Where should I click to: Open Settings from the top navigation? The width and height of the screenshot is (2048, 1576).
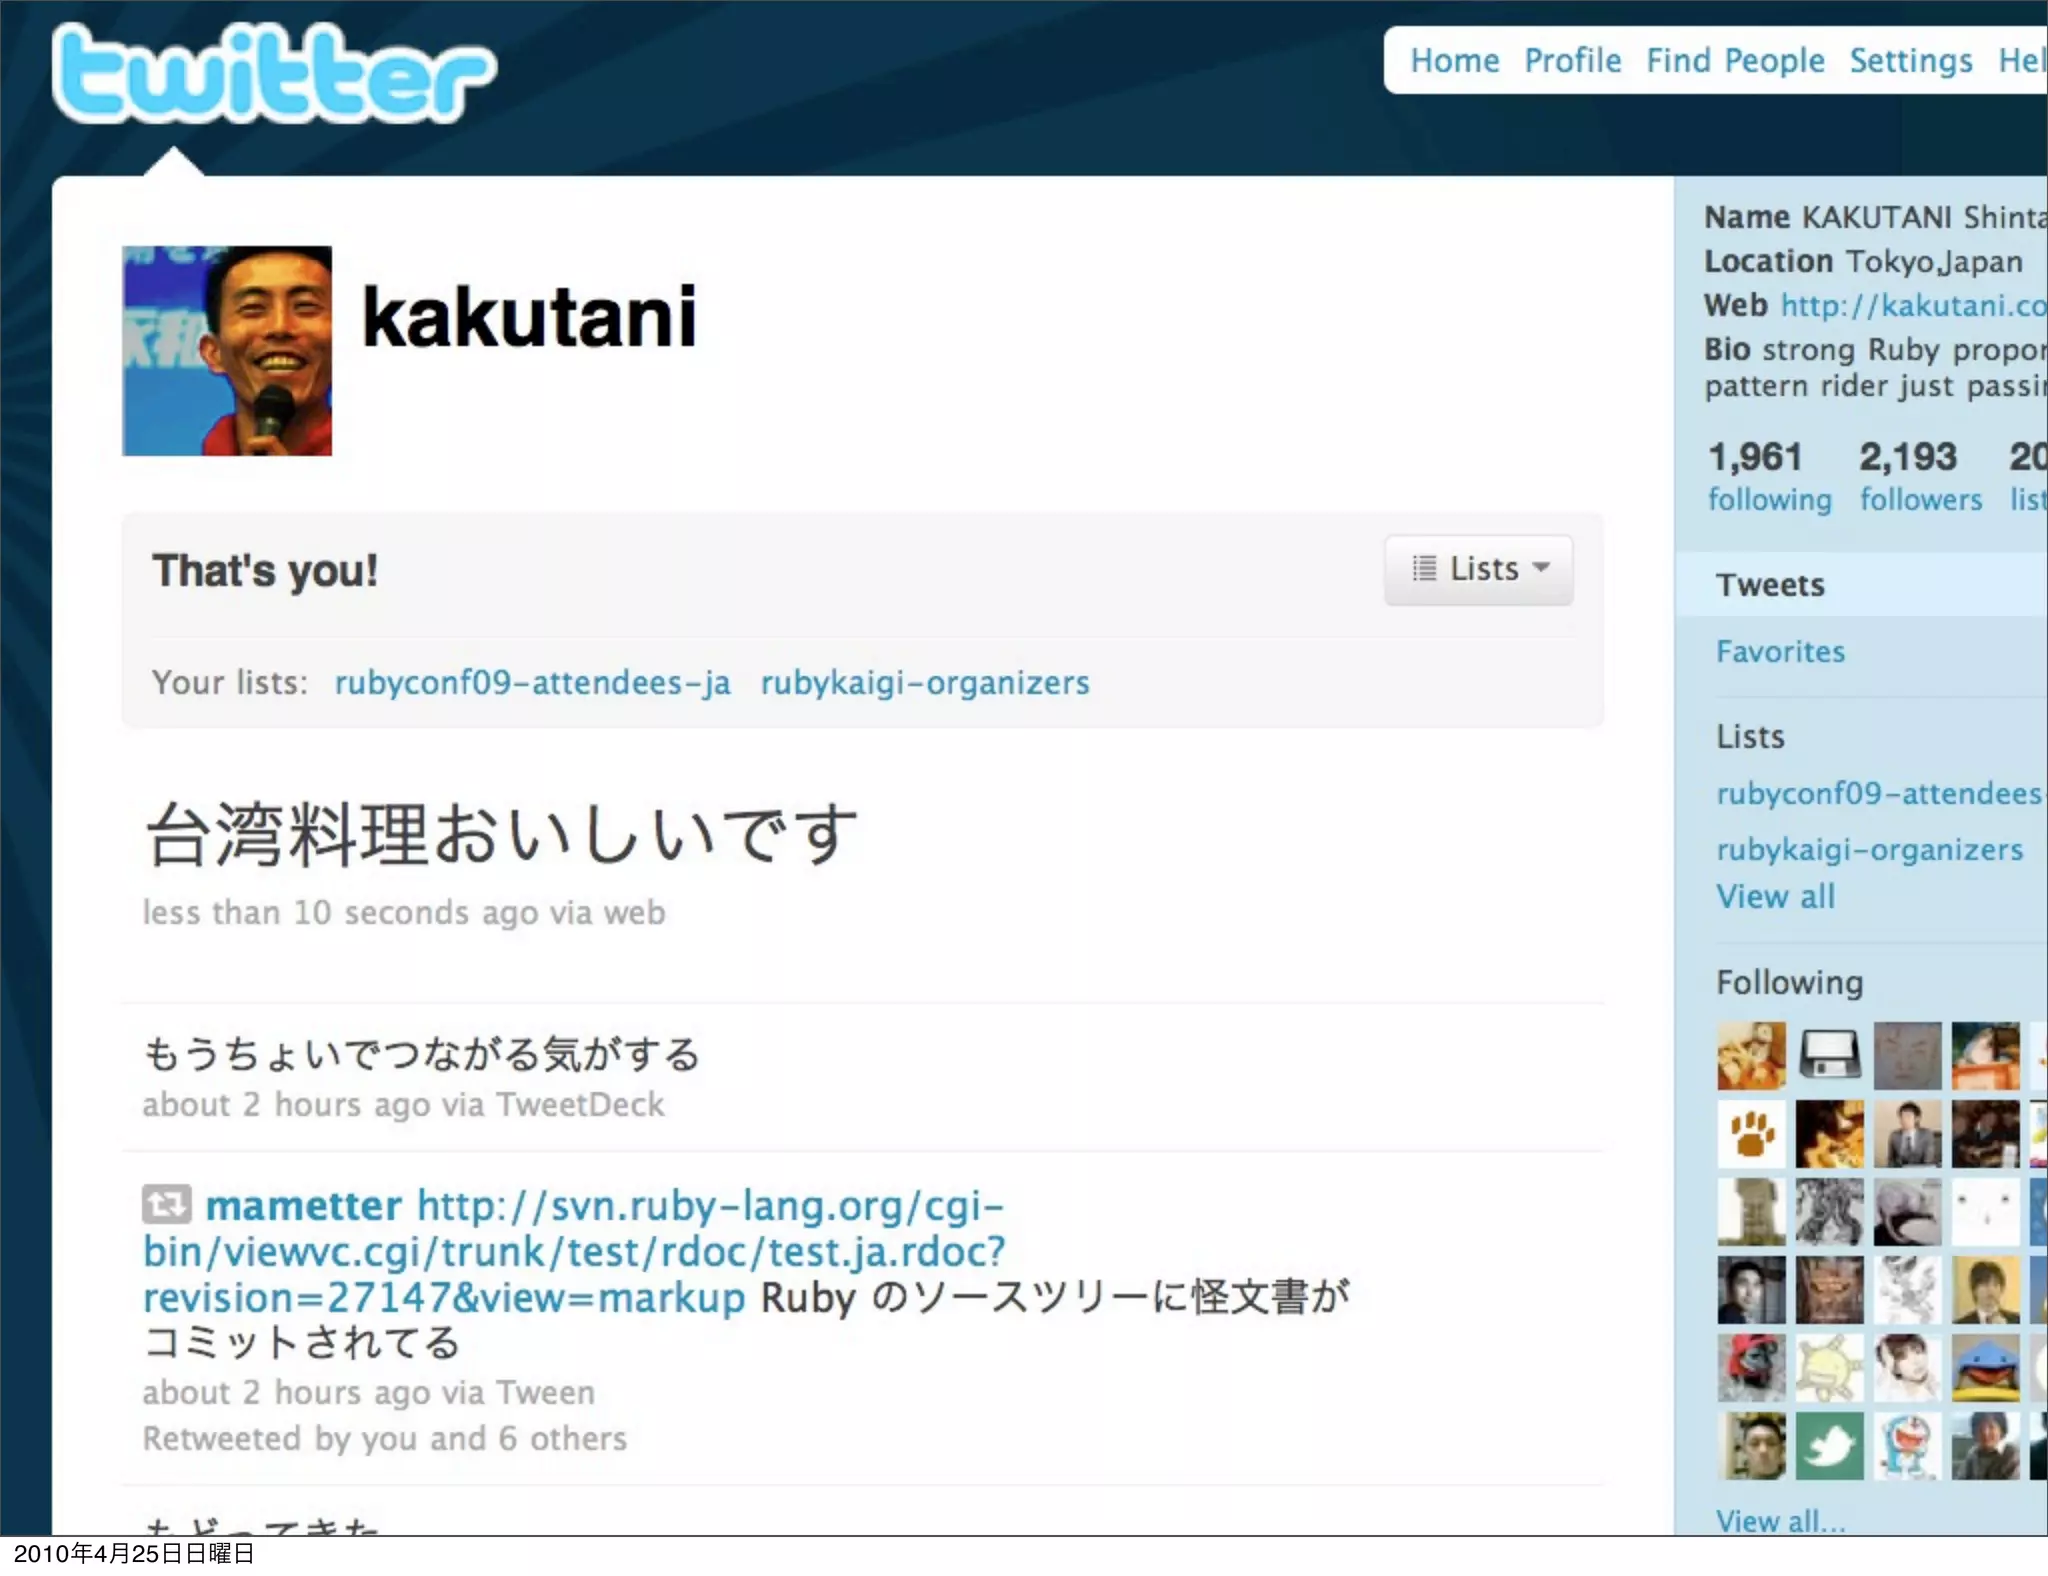tap(1911, 61)
